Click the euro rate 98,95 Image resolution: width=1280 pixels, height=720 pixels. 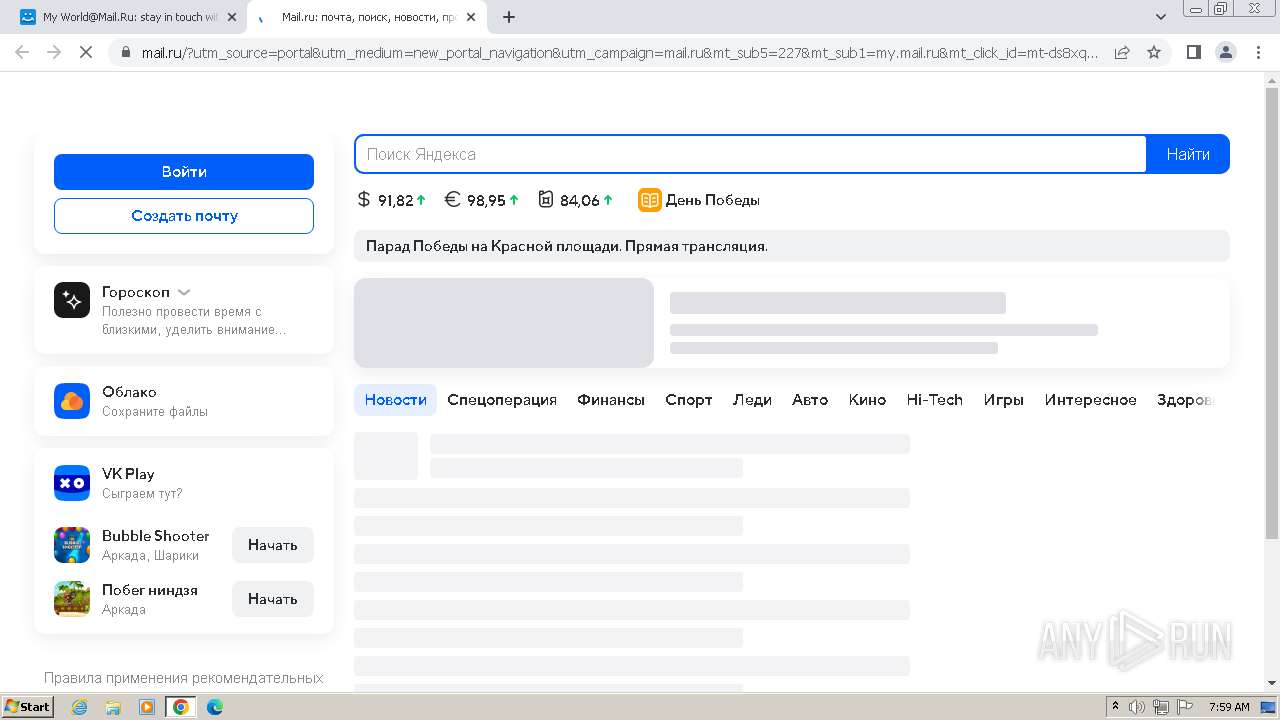pos(482,200)
